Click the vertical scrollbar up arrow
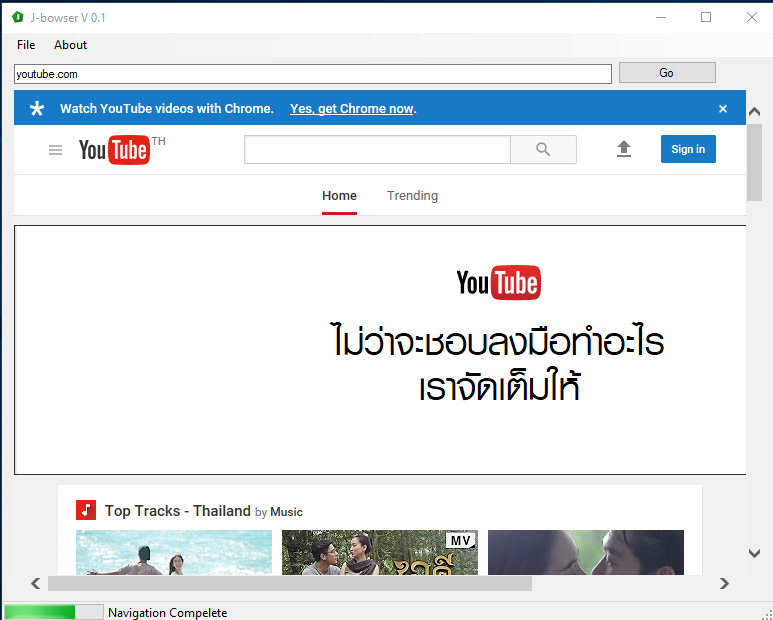Viewport: 773px width, 620px height. click(754, 111)
